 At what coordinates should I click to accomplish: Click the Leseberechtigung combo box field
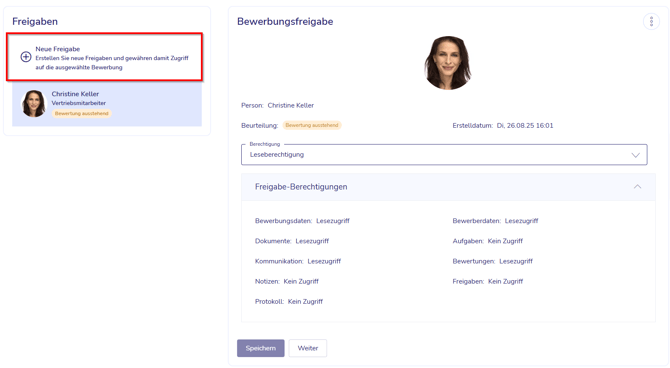point(444,154)
